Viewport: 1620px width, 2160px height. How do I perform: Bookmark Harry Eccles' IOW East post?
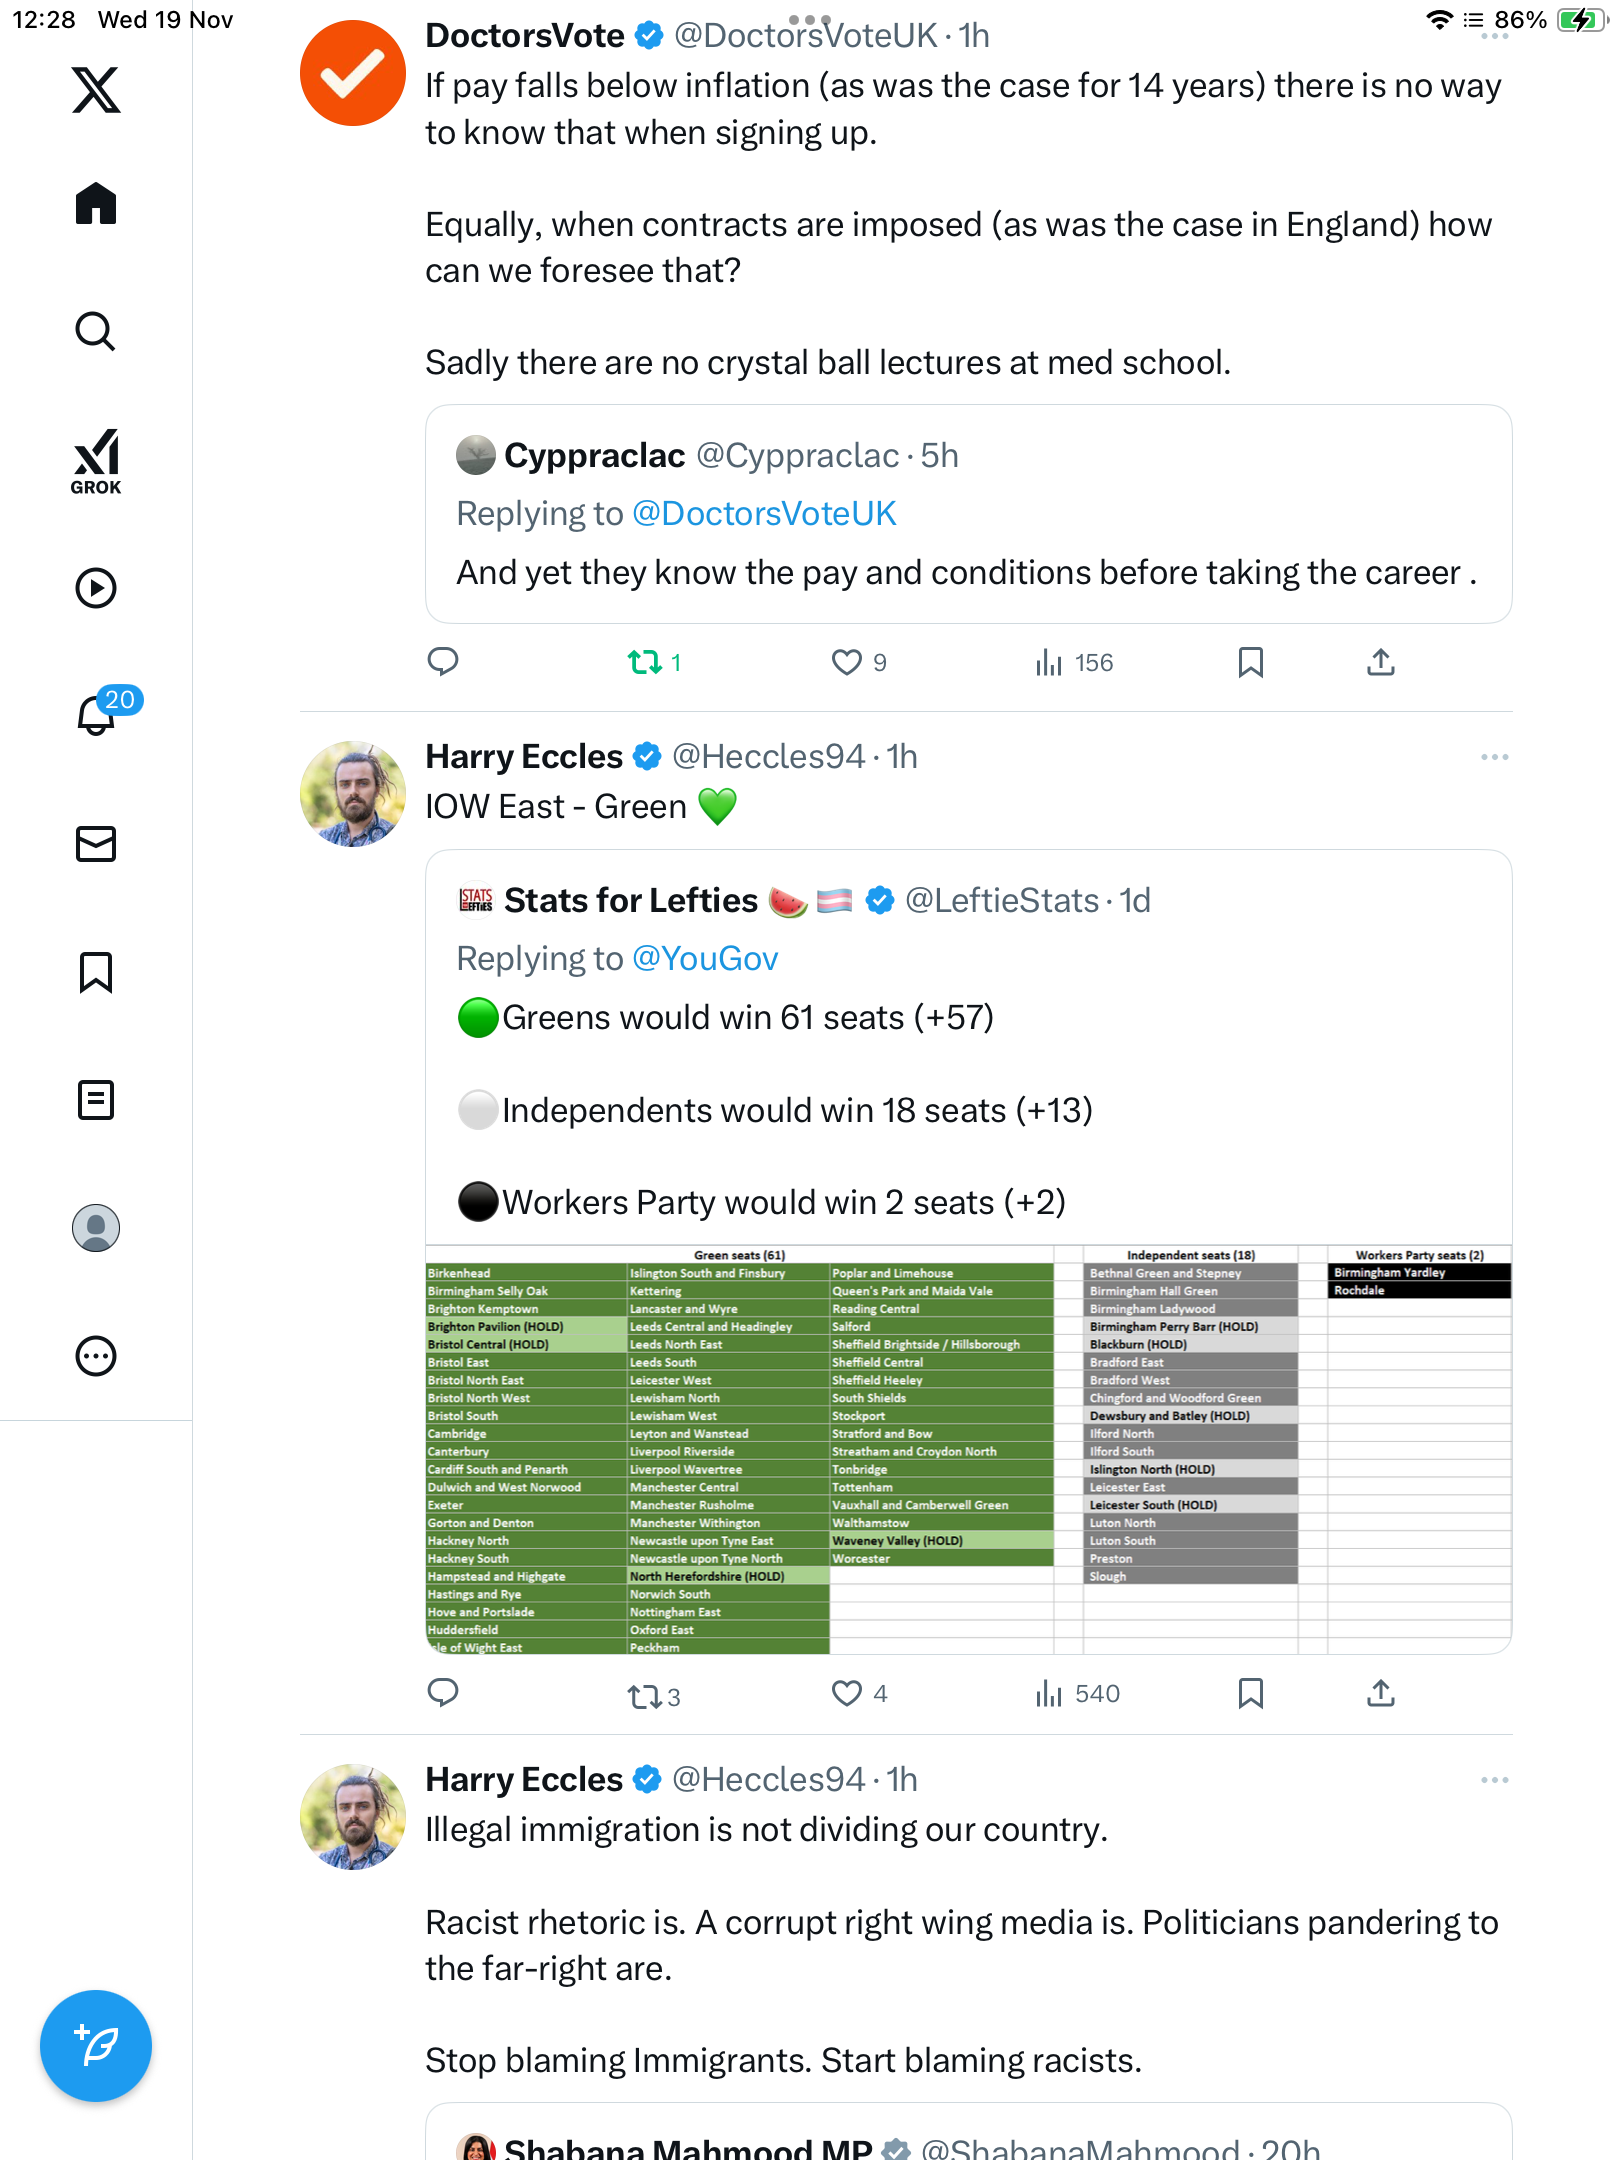point(1251,1693)
